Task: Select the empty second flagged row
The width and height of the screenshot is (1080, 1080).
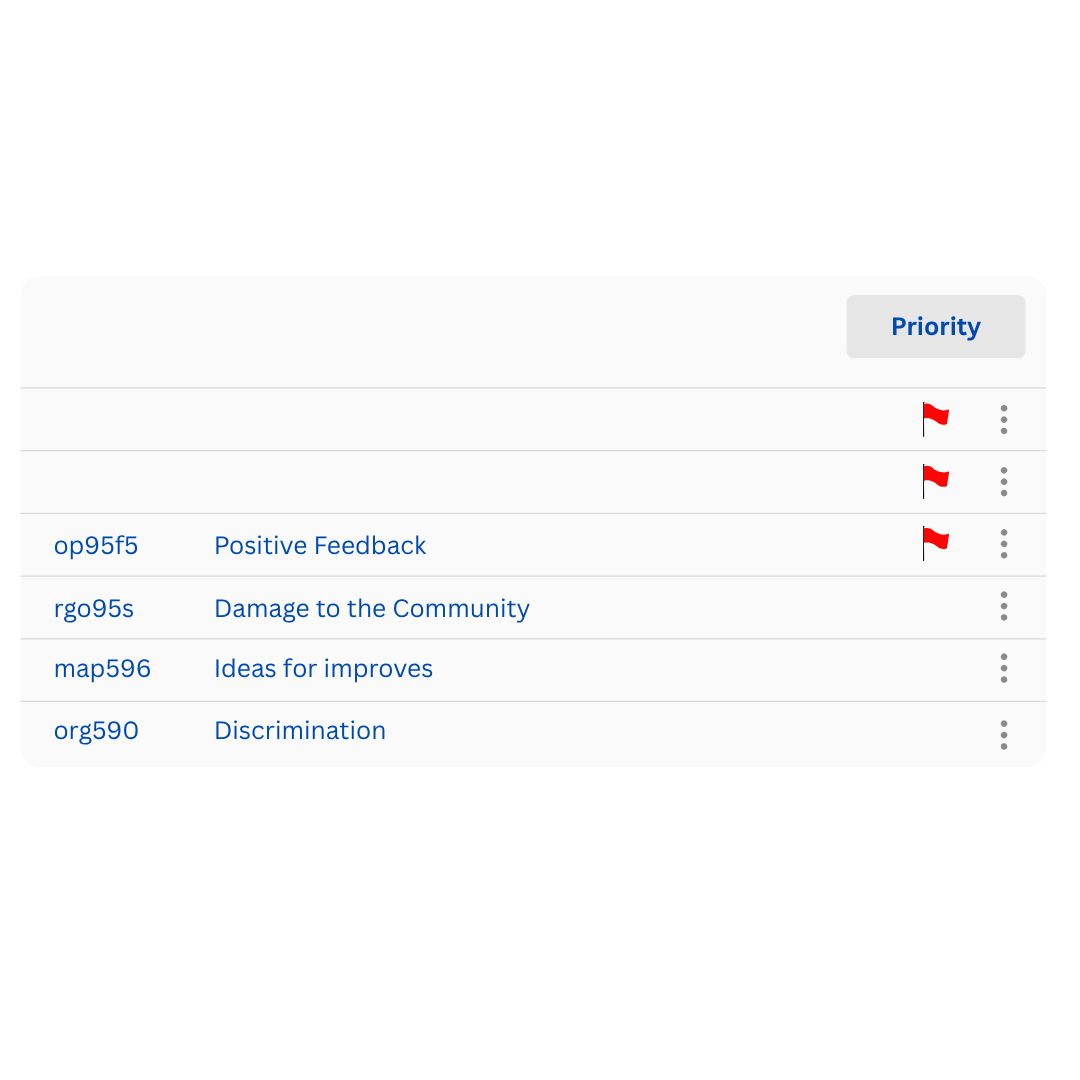Action: coord(533,482)
